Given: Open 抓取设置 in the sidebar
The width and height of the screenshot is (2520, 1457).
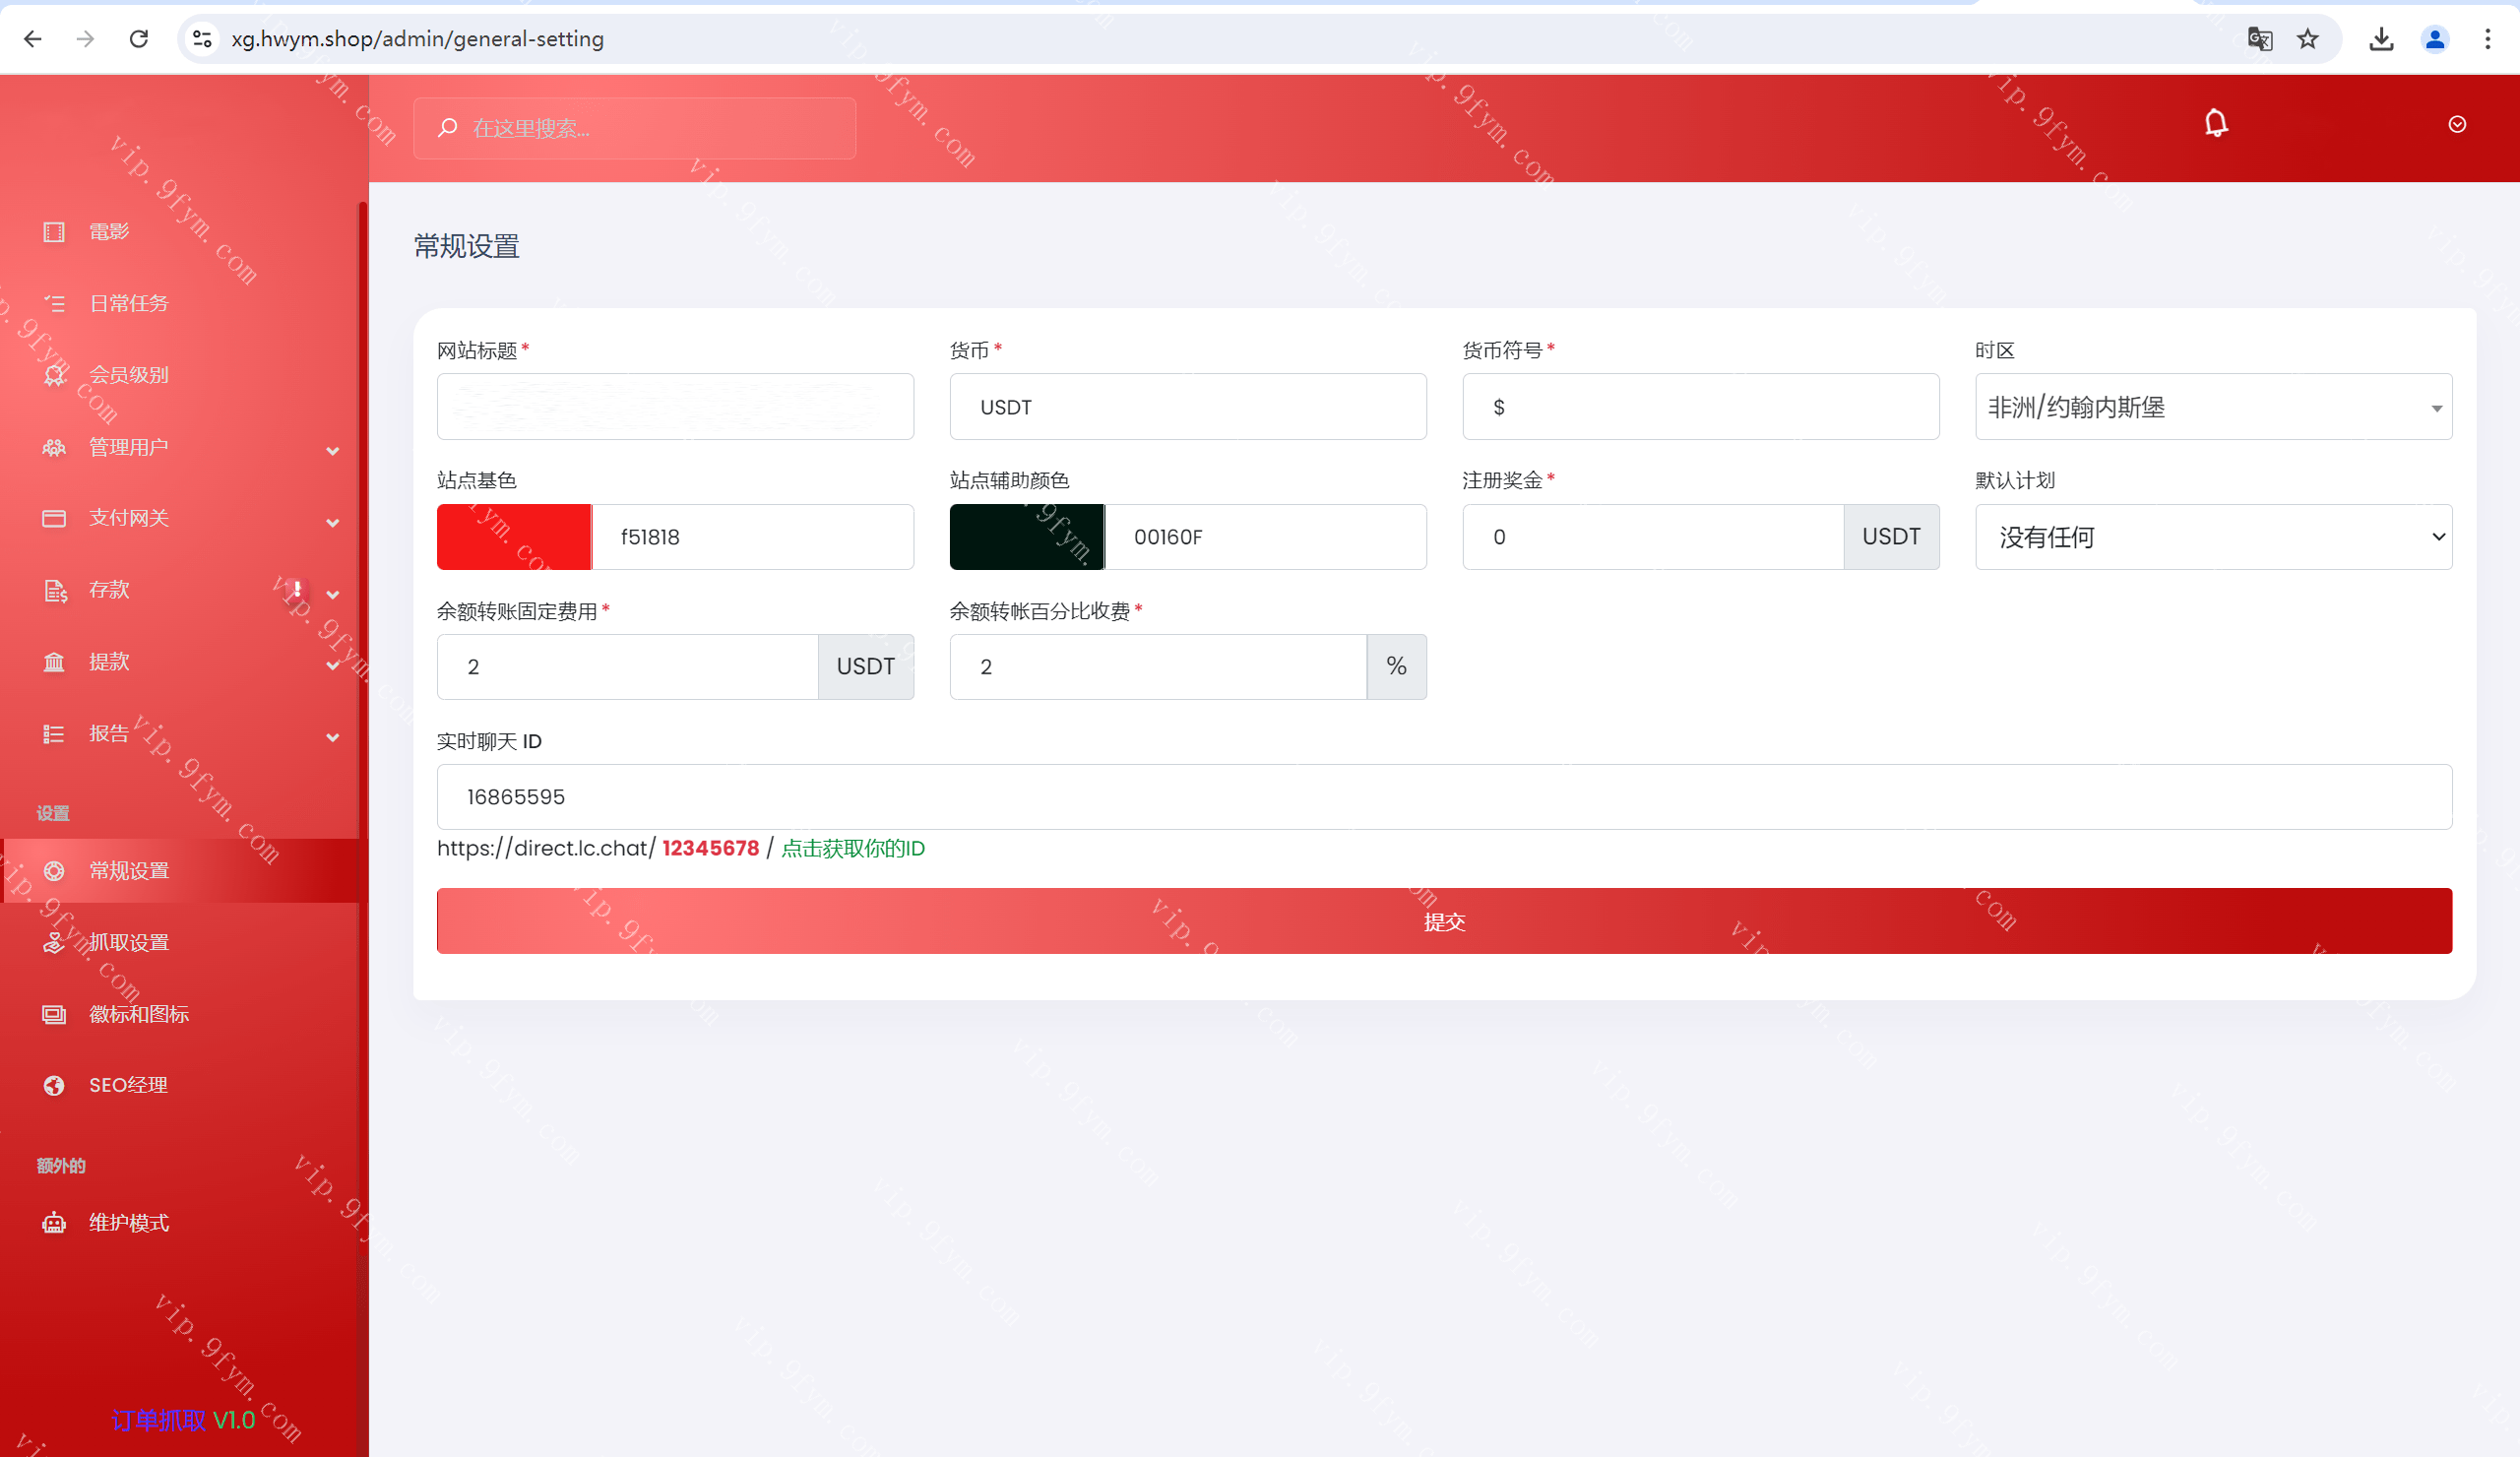Looking at the screenshot, I should [129, 942].
